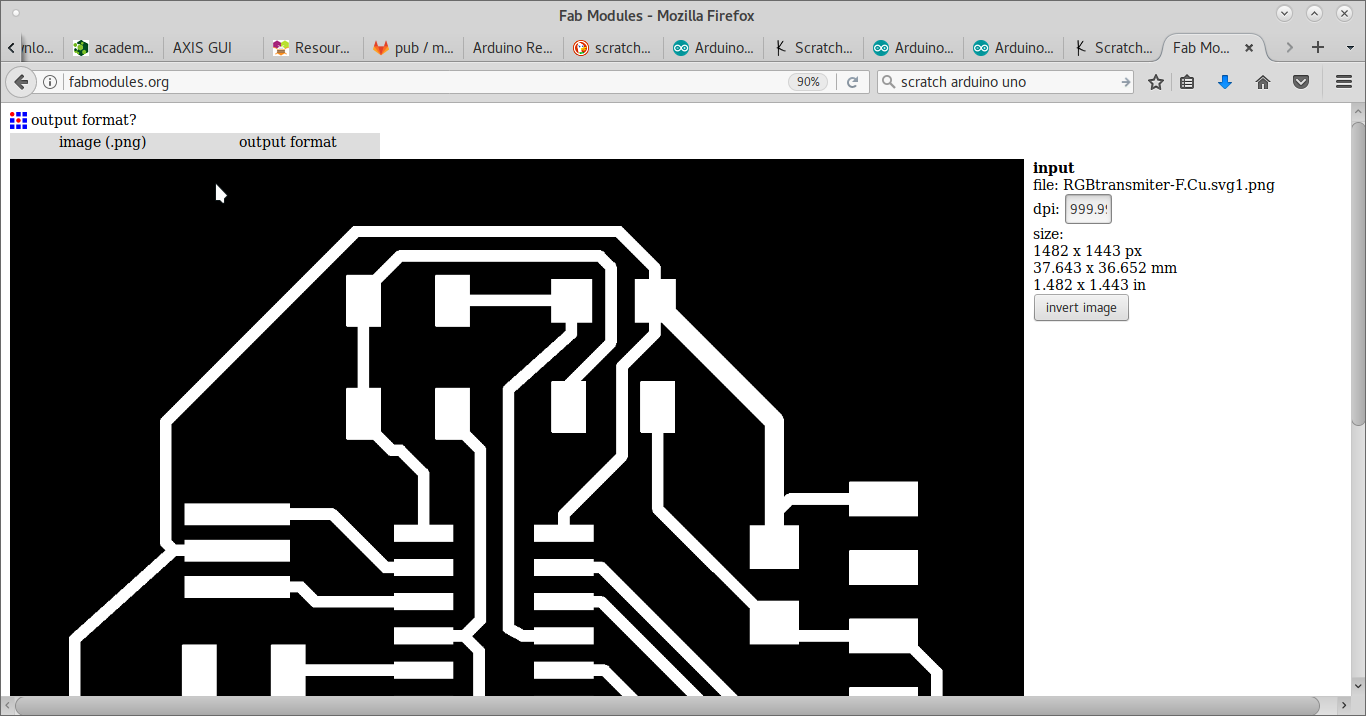Switch to the Resour... tab
Viewport: 1366px width, 716px height.
tap(313, 47)
